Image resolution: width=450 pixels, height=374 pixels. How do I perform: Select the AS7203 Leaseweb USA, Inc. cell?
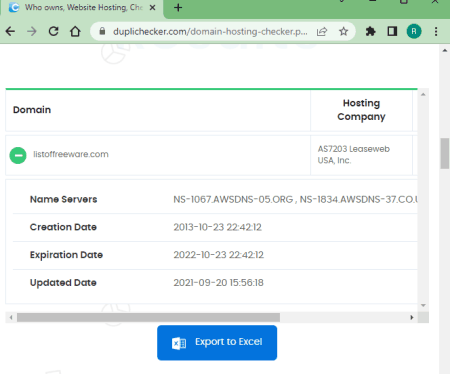coord(361,155)
